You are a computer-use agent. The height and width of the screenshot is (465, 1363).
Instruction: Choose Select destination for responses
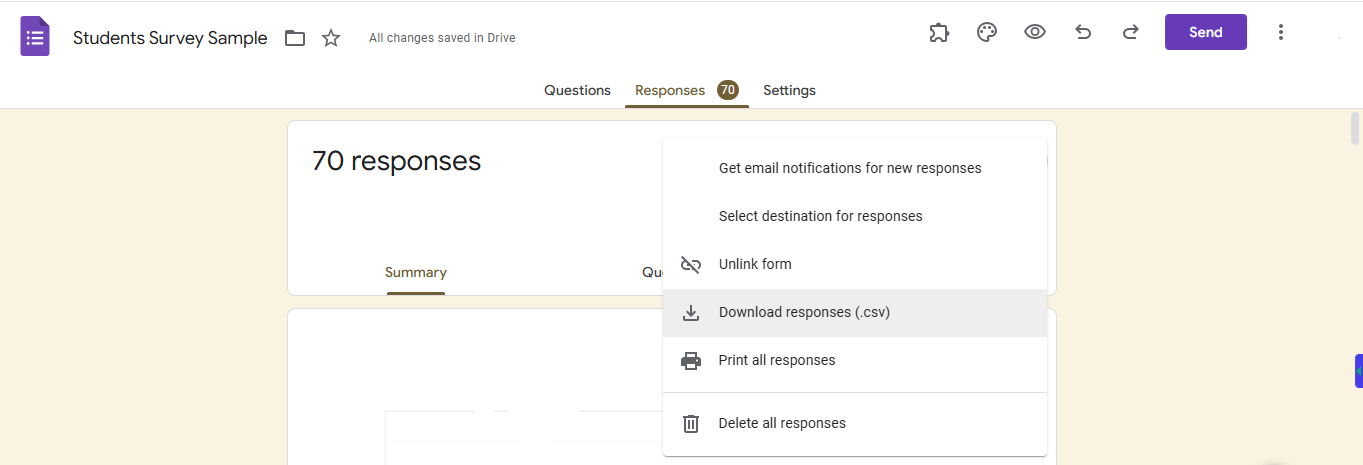(x=820, y=216)
